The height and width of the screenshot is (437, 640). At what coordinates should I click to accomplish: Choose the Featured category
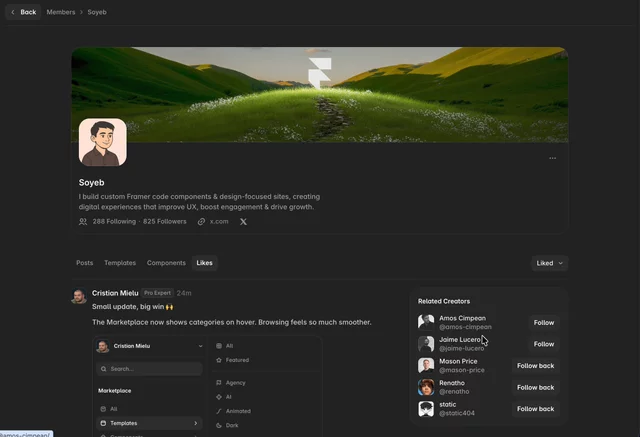click(237, 360)
